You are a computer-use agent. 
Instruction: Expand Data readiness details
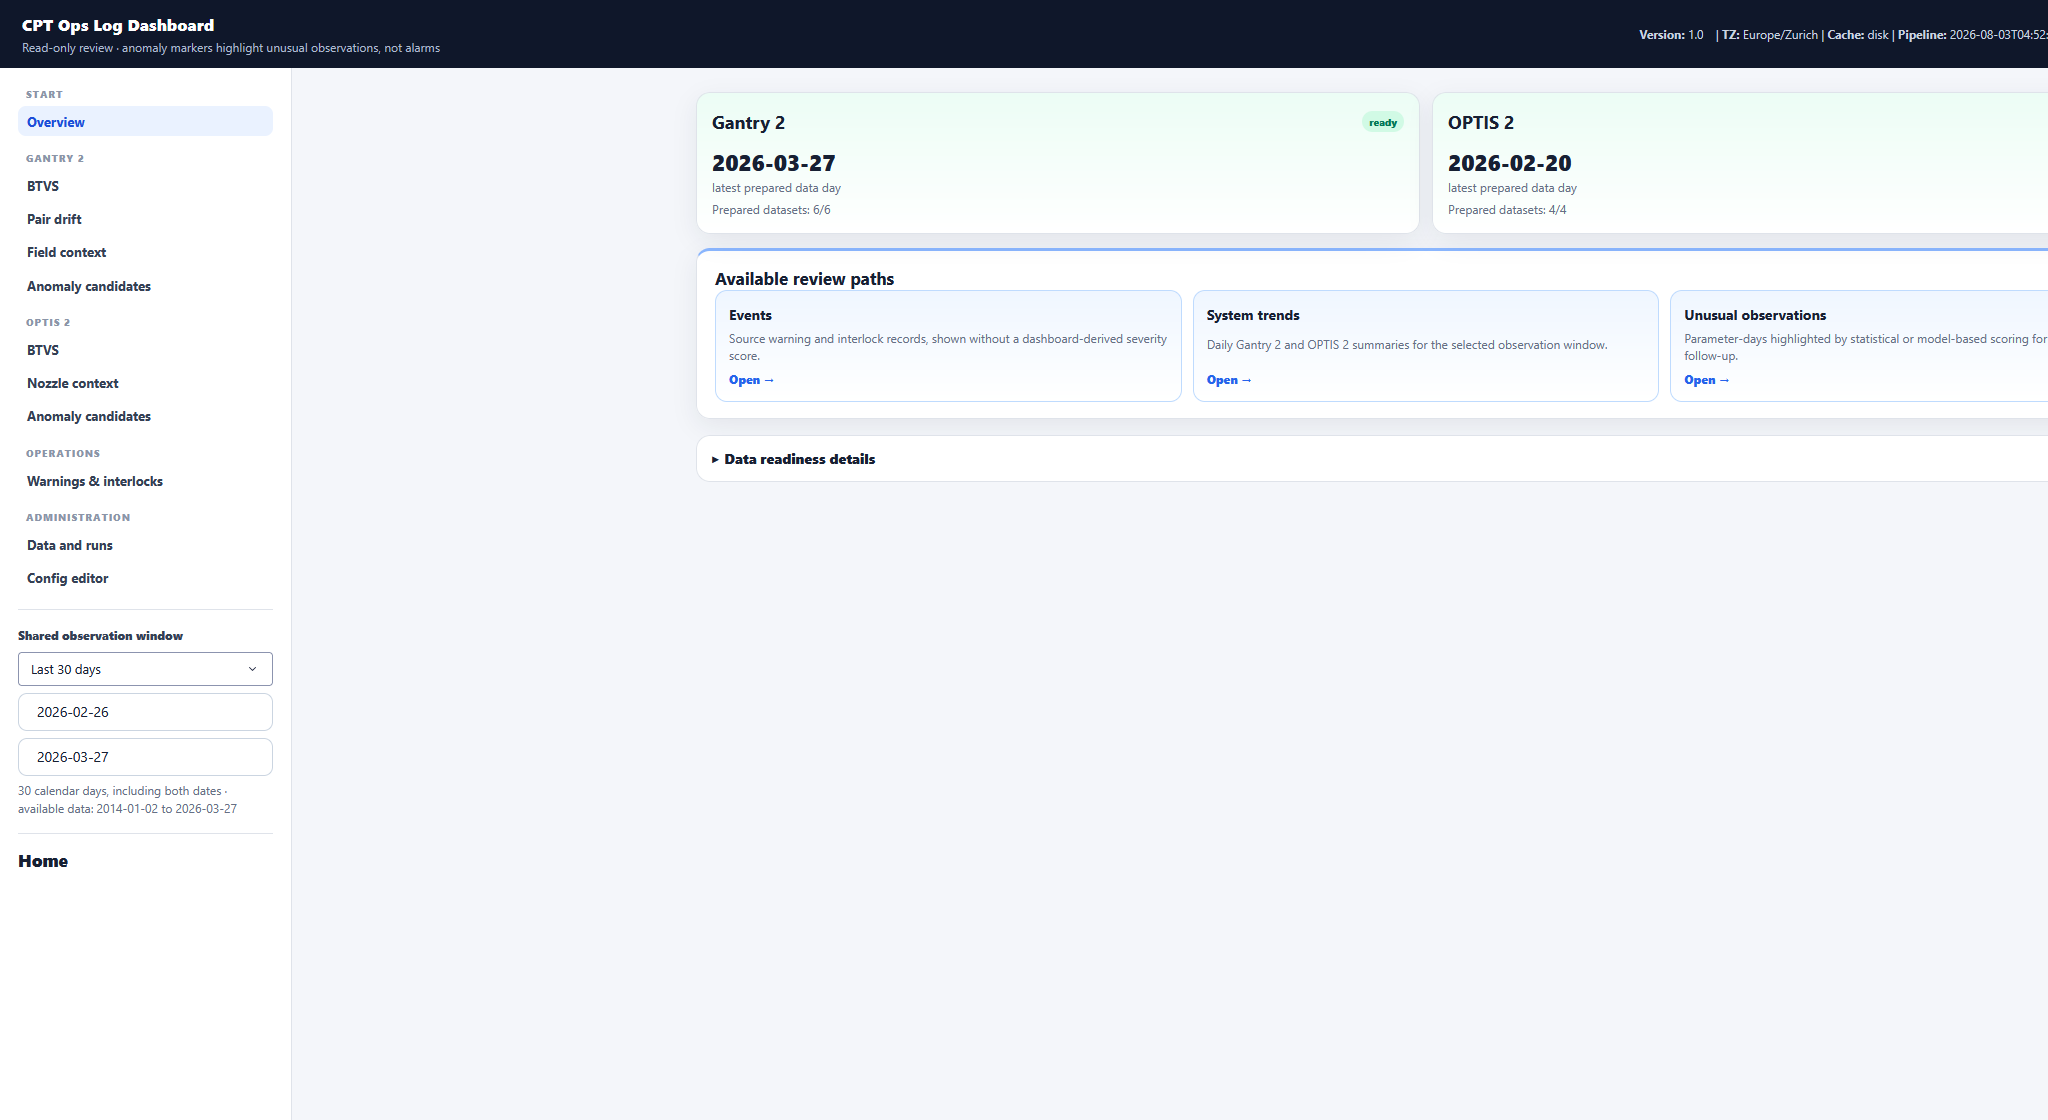pyautogui.click(x=793, y=459)
